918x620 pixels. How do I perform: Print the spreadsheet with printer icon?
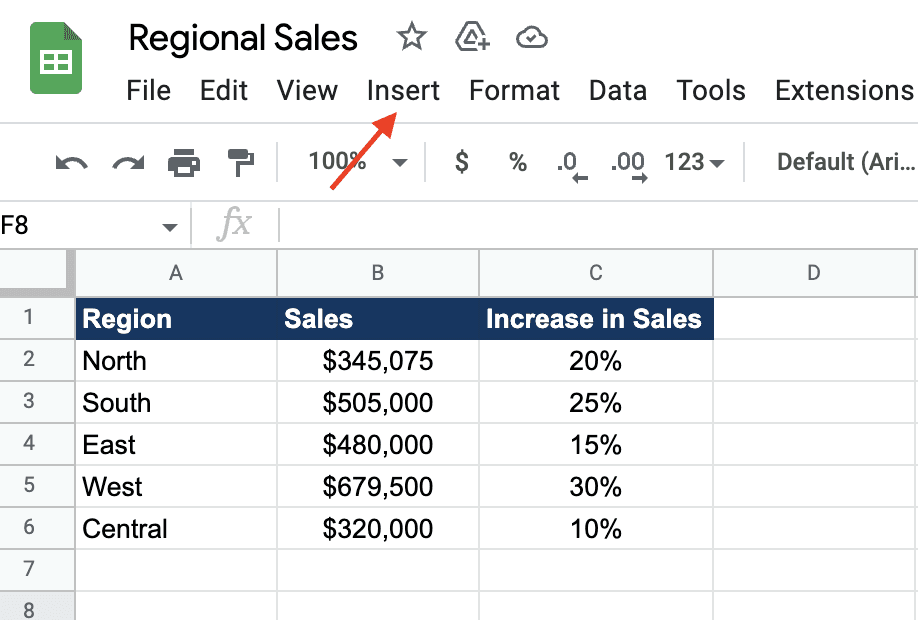pos(184,162)
